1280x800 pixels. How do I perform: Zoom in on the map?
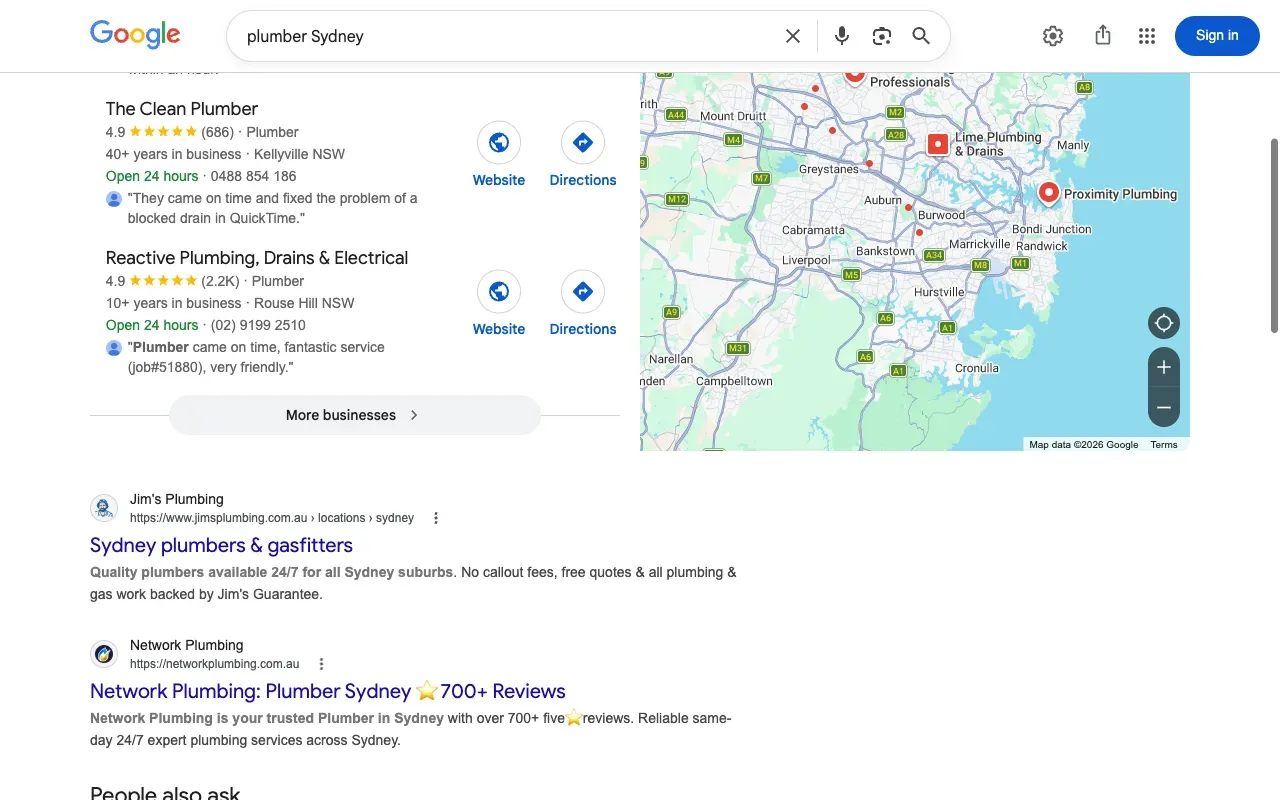point(1164,367)
